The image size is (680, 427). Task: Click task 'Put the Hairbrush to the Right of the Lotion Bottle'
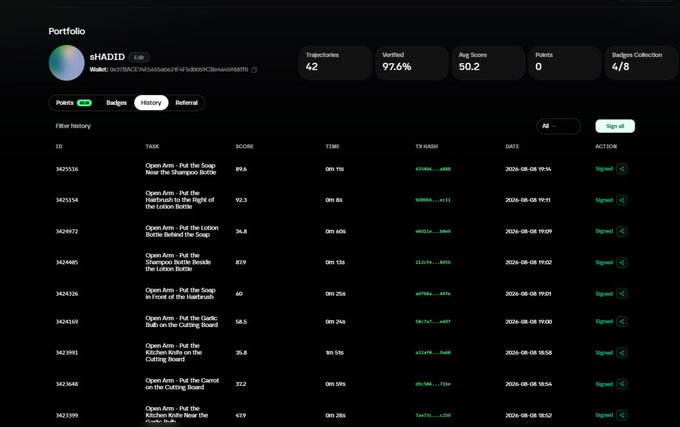click(180, 200)
